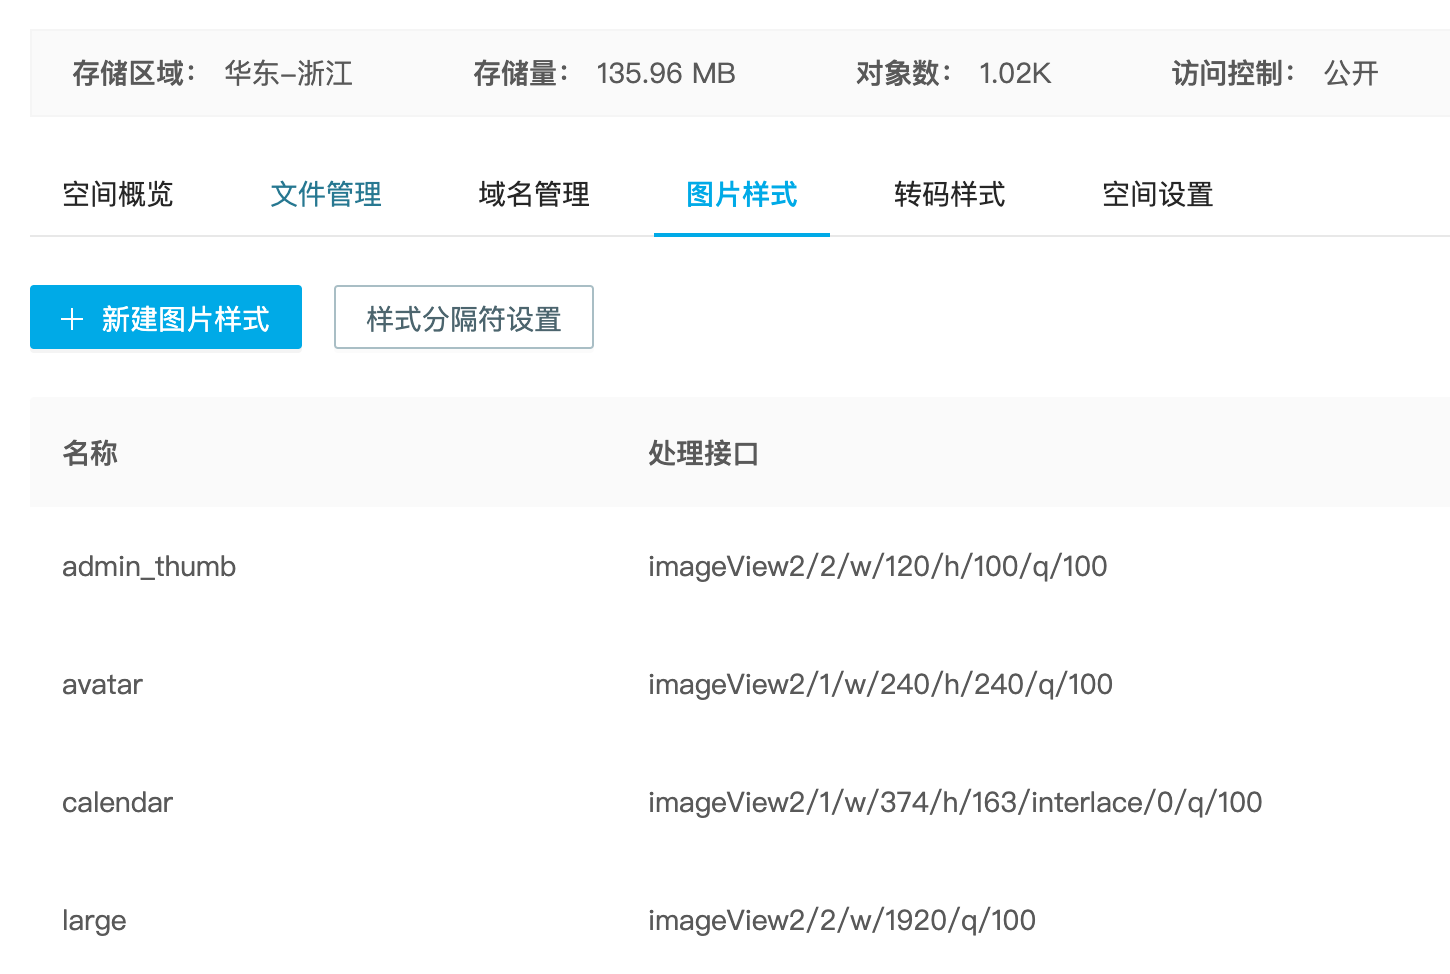The image size is (1450, 974).
Task: Click the 新建图片样式 button
Action: point(166,317)
